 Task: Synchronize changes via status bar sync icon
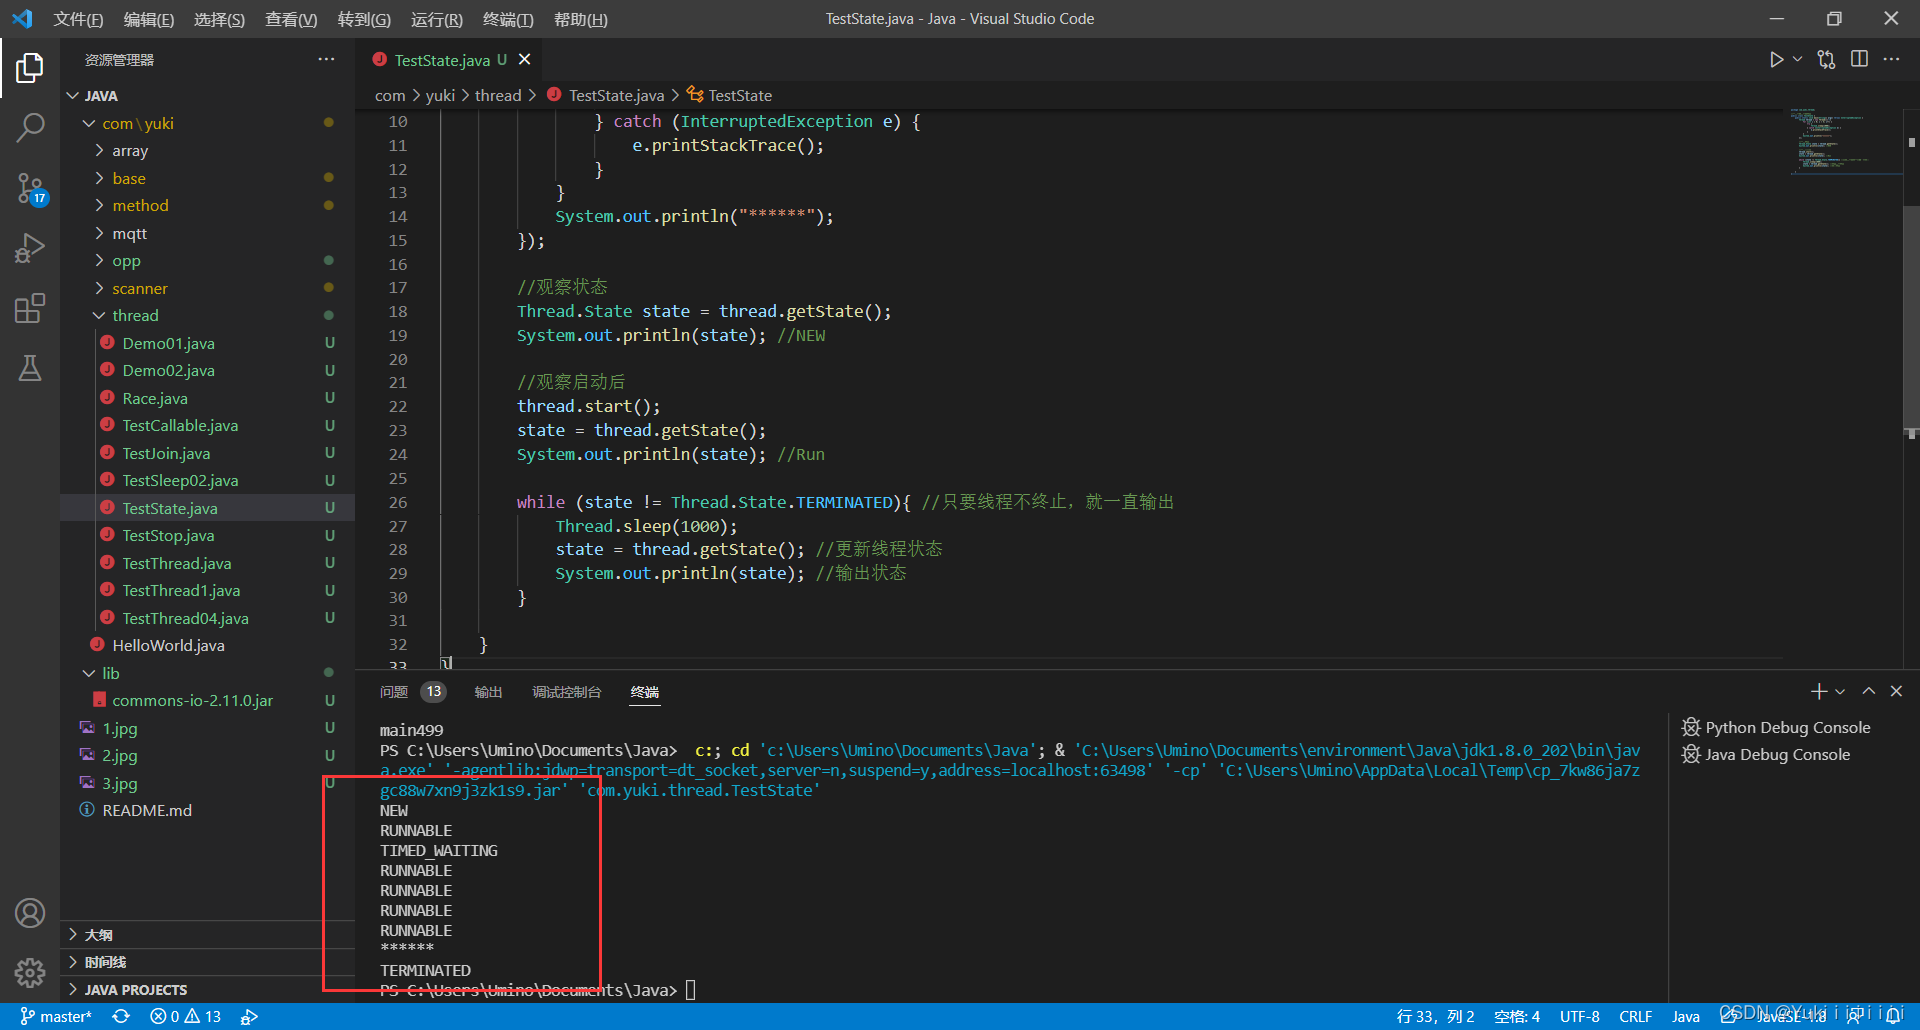(121, 1016)
